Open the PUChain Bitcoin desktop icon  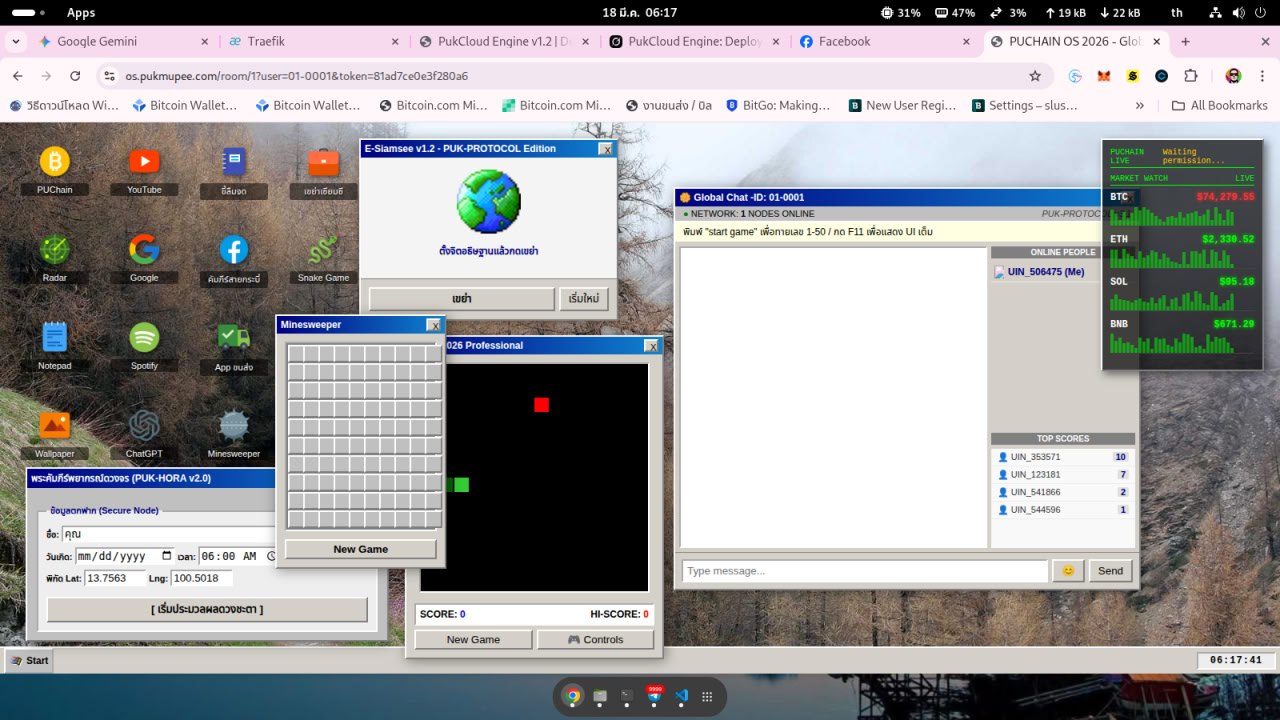(x=54, y=162)
